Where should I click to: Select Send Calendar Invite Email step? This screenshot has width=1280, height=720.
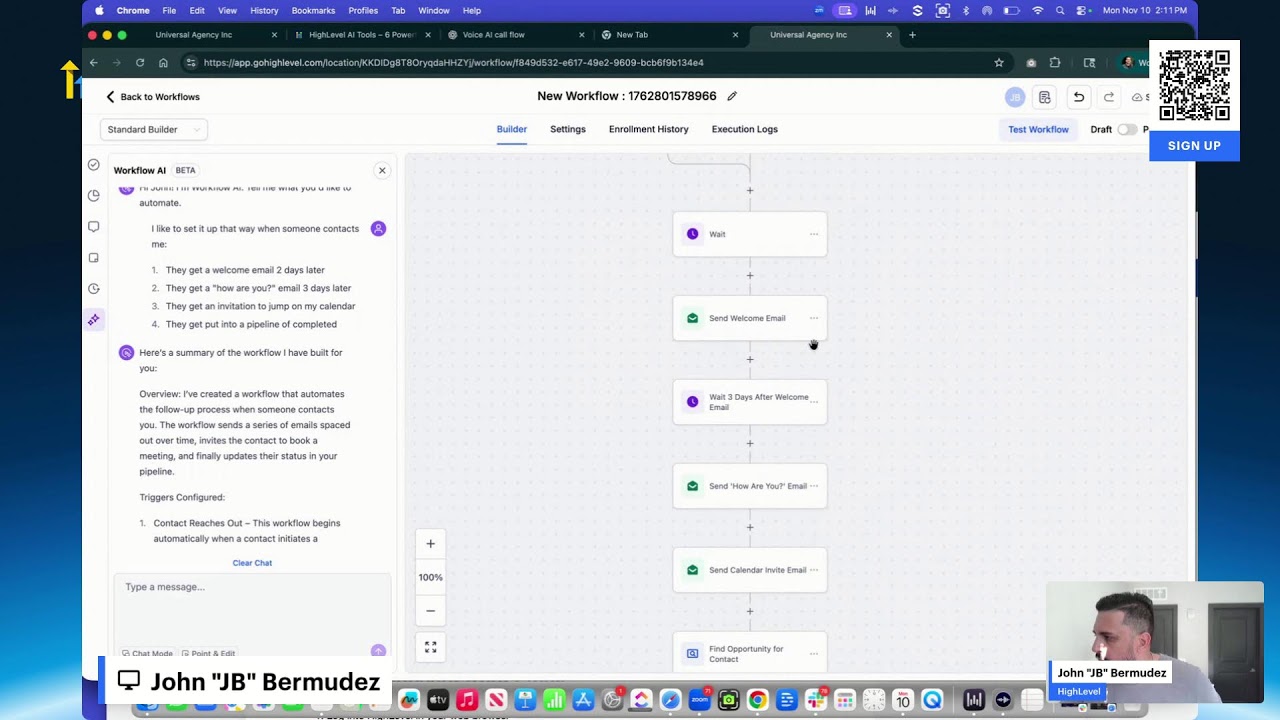(x=750, y=570)
